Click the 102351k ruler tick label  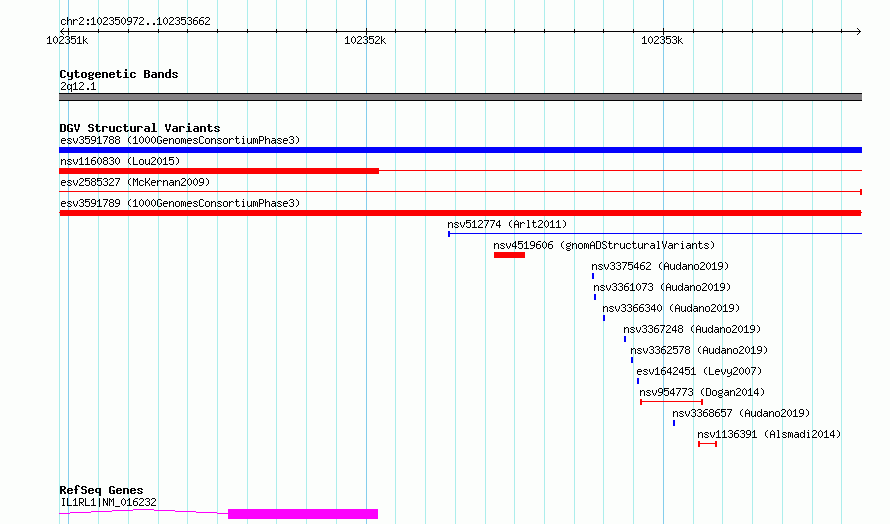[x=67, y=40]
